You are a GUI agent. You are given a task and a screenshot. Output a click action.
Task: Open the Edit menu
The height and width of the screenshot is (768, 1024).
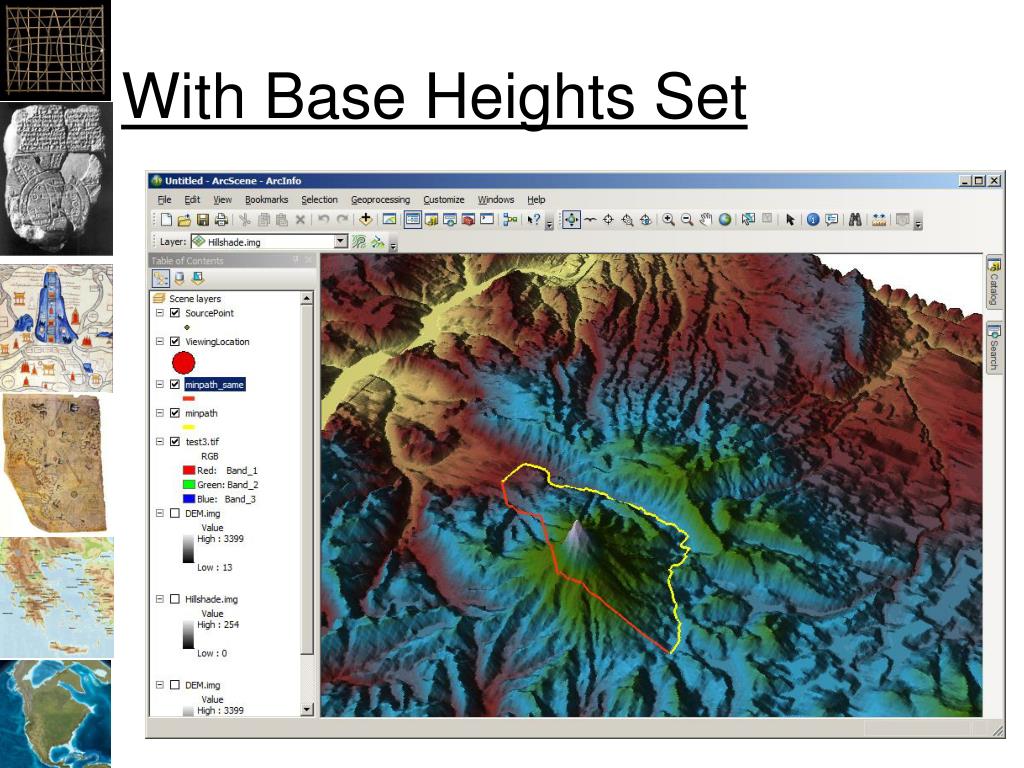pyautogui.click(x=192, y=199)
